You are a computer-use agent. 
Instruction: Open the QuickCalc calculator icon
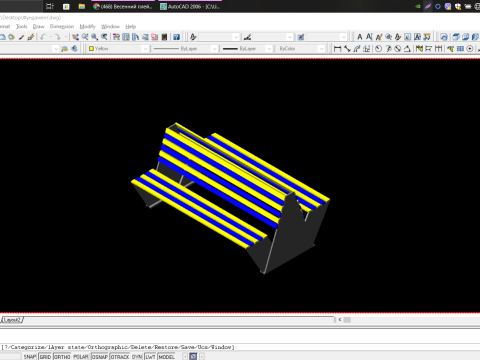tap(164, 37)
